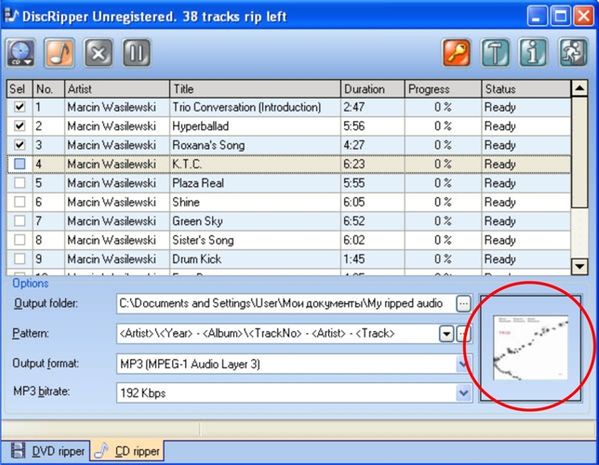
Task: Click the 2:47 duration cell
Action: point(372,107)
